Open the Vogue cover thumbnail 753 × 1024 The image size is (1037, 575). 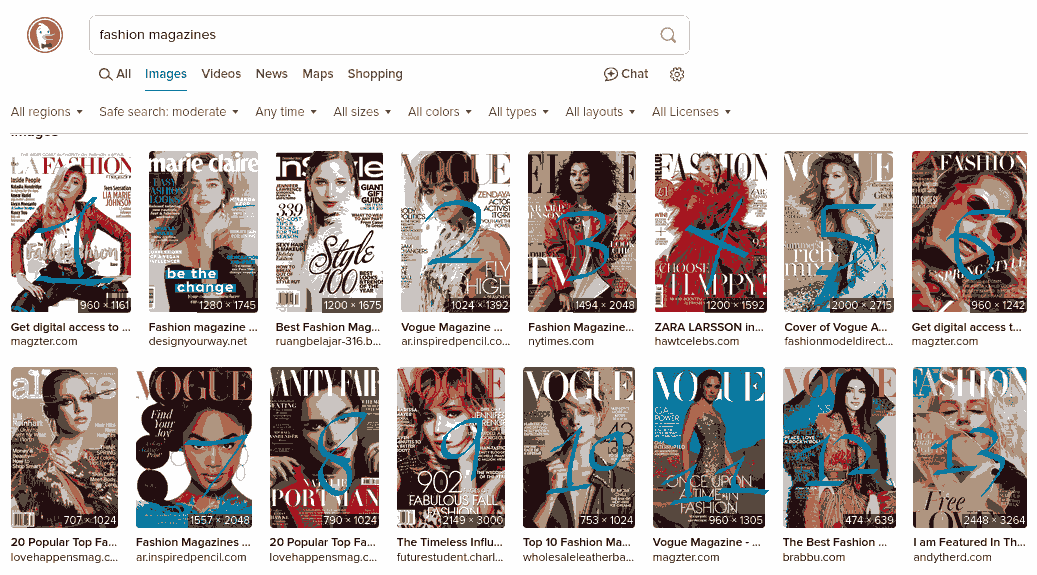pyautogui.click(x=579, y=447)
